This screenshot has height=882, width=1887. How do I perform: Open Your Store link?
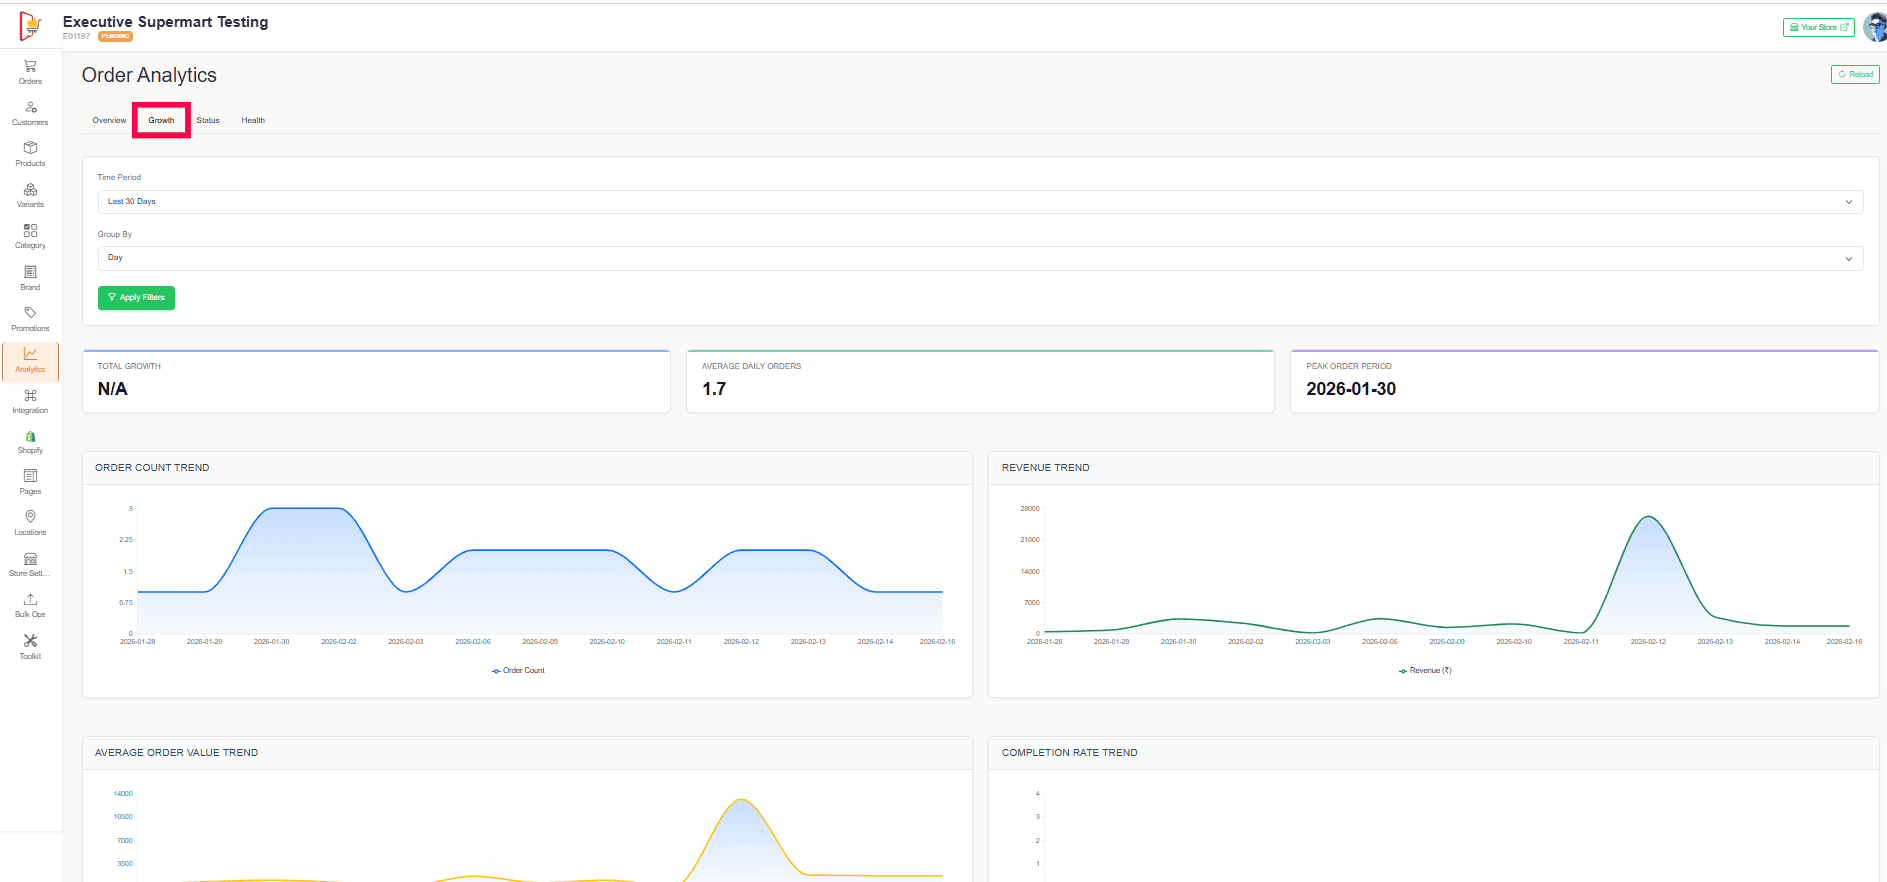(1818, 28)
